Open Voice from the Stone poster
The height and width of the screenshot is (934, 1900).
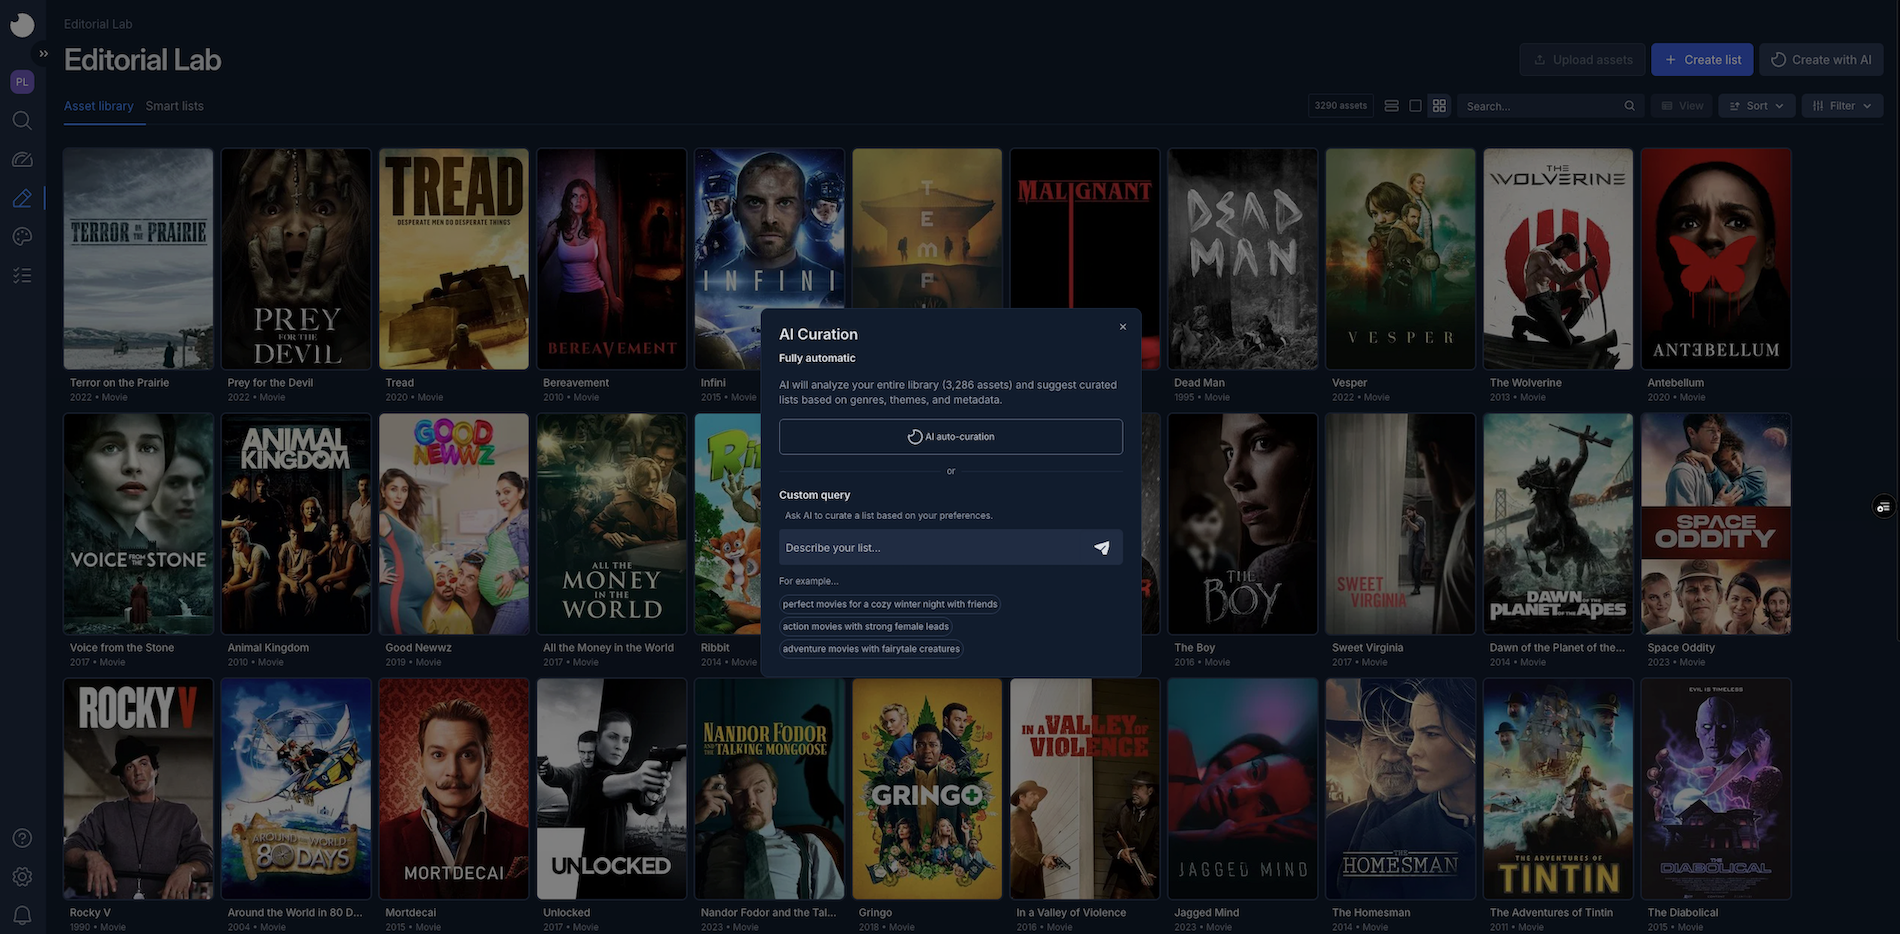tap(138, 524)
